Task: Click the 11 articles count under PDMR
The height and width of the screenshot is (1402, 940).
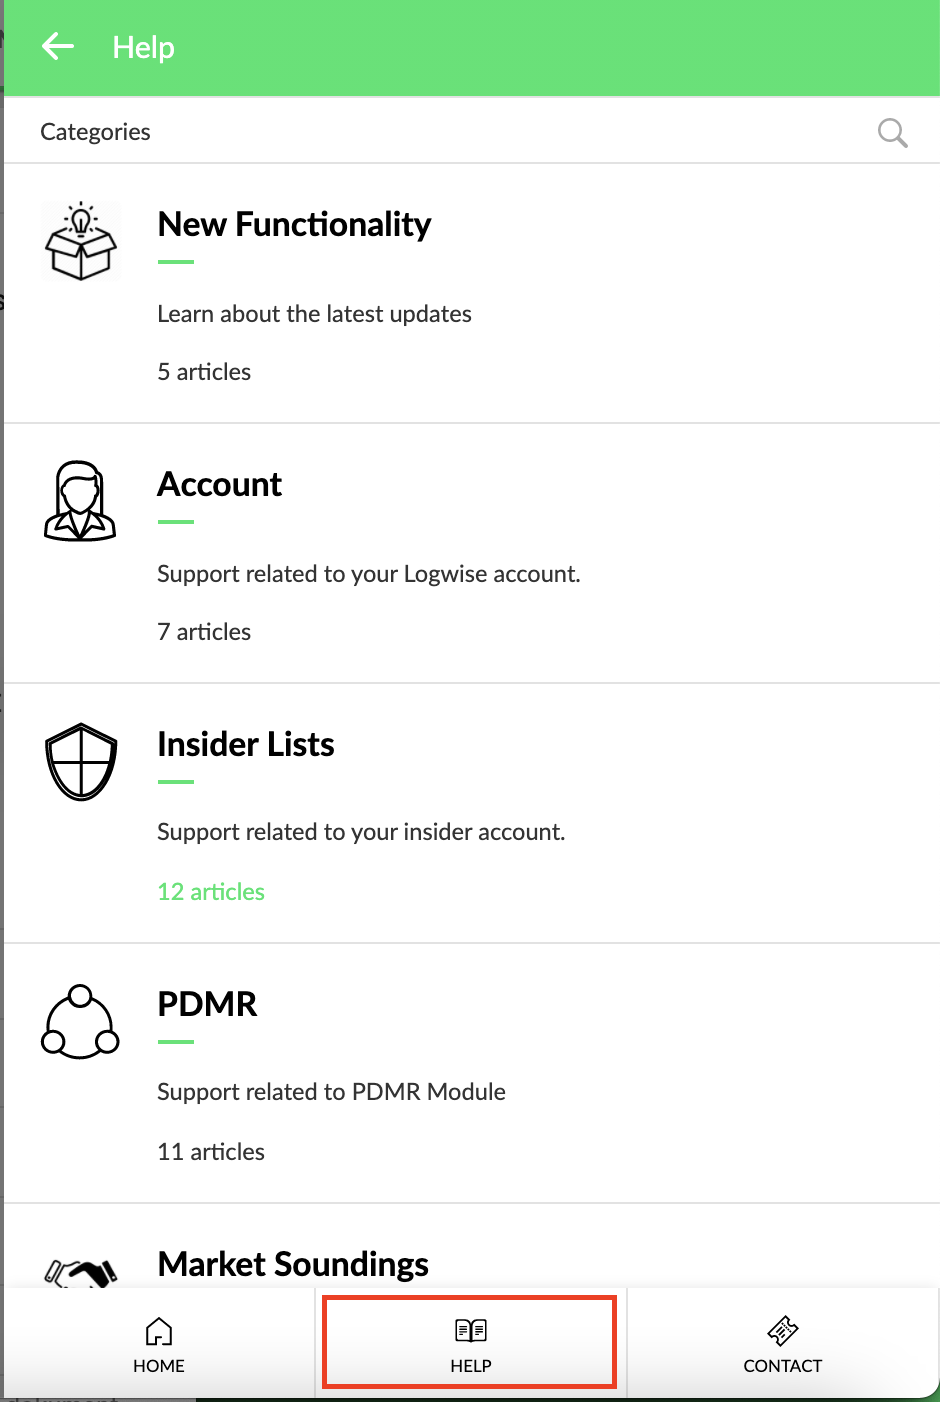Action: (x=211, y=1152)
